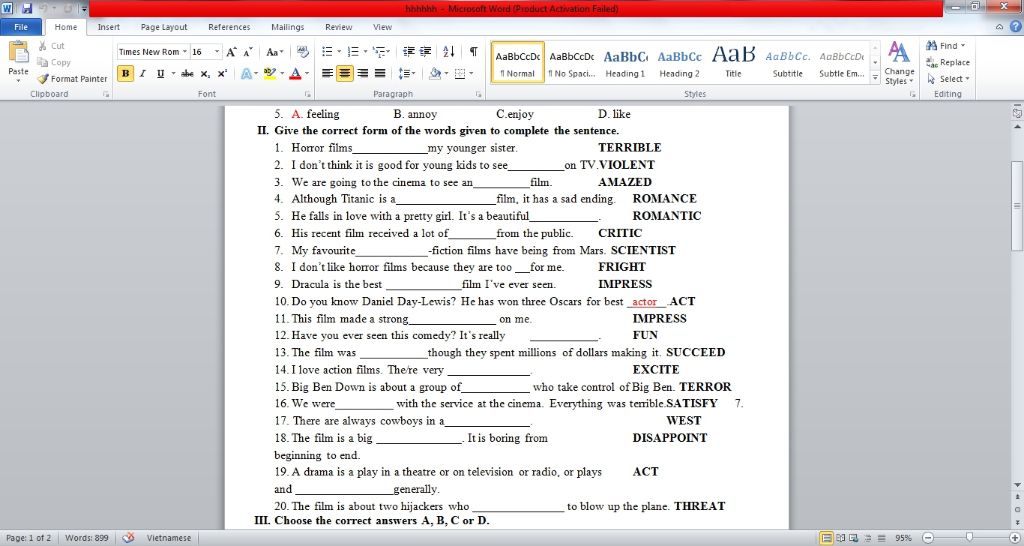Apply the text highlight color

click(x=269, y=74)
